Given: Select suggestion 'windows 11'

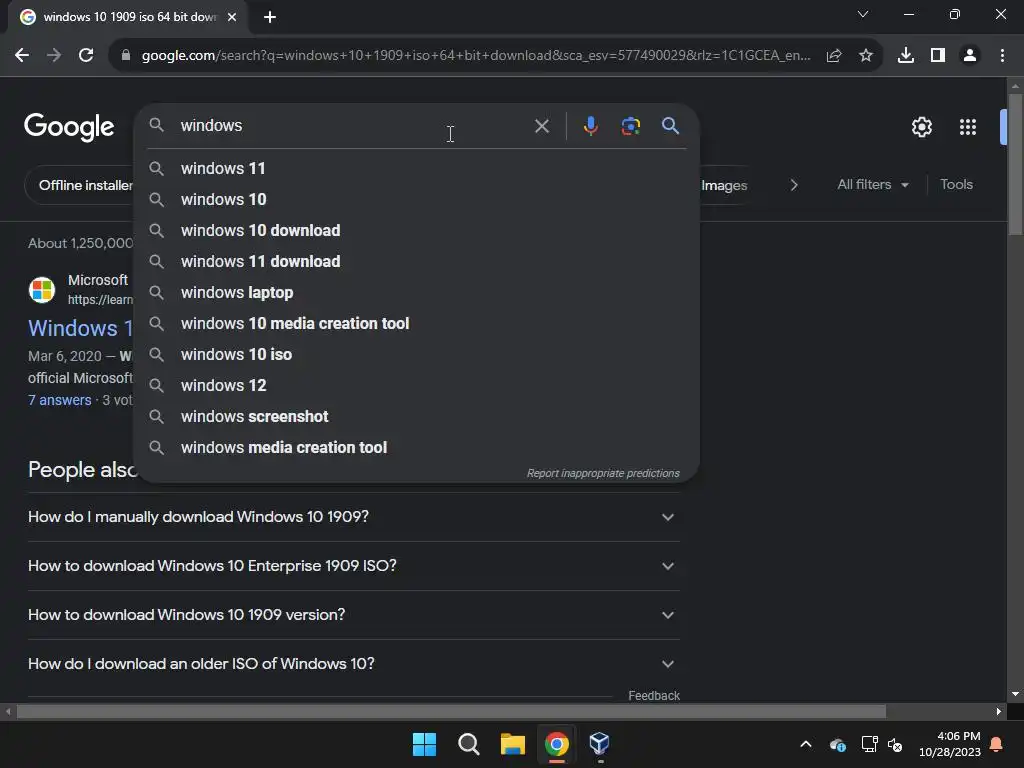Looking at the screenshot, I should pyautogui.click(x=417, y=168).
